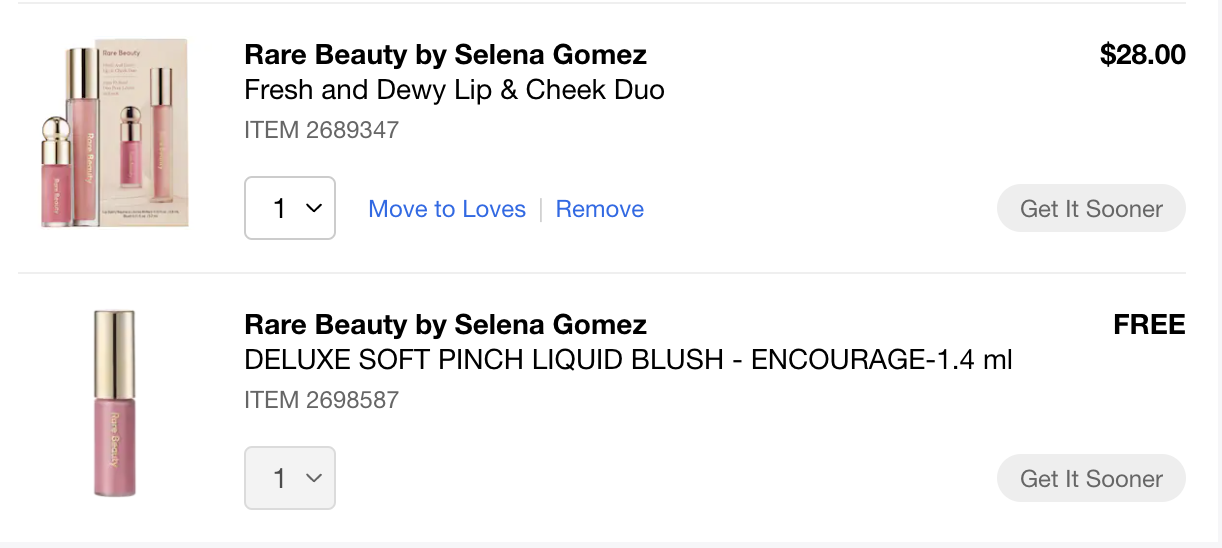Screen dimensions: 1222x548
Task: Click Rare Beauty brand name above Lip & Cheek Duo
Action: (x=445, y=54)
